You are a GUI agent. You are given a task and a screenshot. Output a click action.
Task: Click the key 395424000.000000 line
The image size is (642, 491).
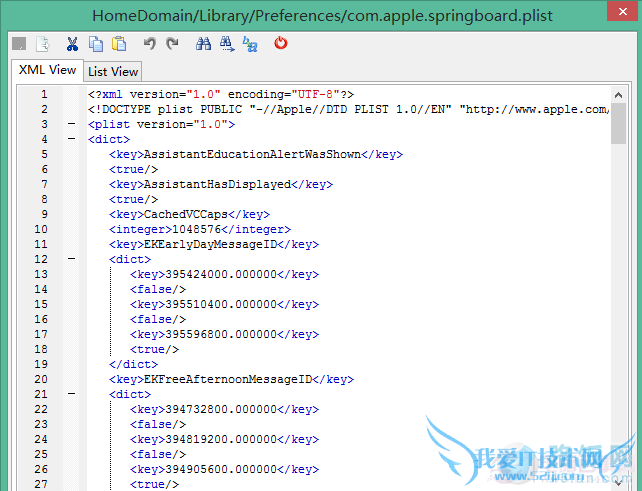click(x=224, y=274)
